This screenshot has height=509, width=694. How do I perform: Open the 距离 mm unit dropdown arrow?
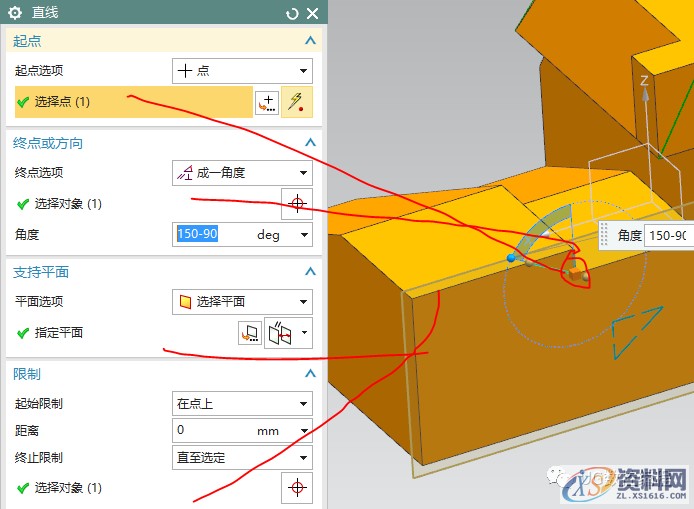tap(304, 431)
